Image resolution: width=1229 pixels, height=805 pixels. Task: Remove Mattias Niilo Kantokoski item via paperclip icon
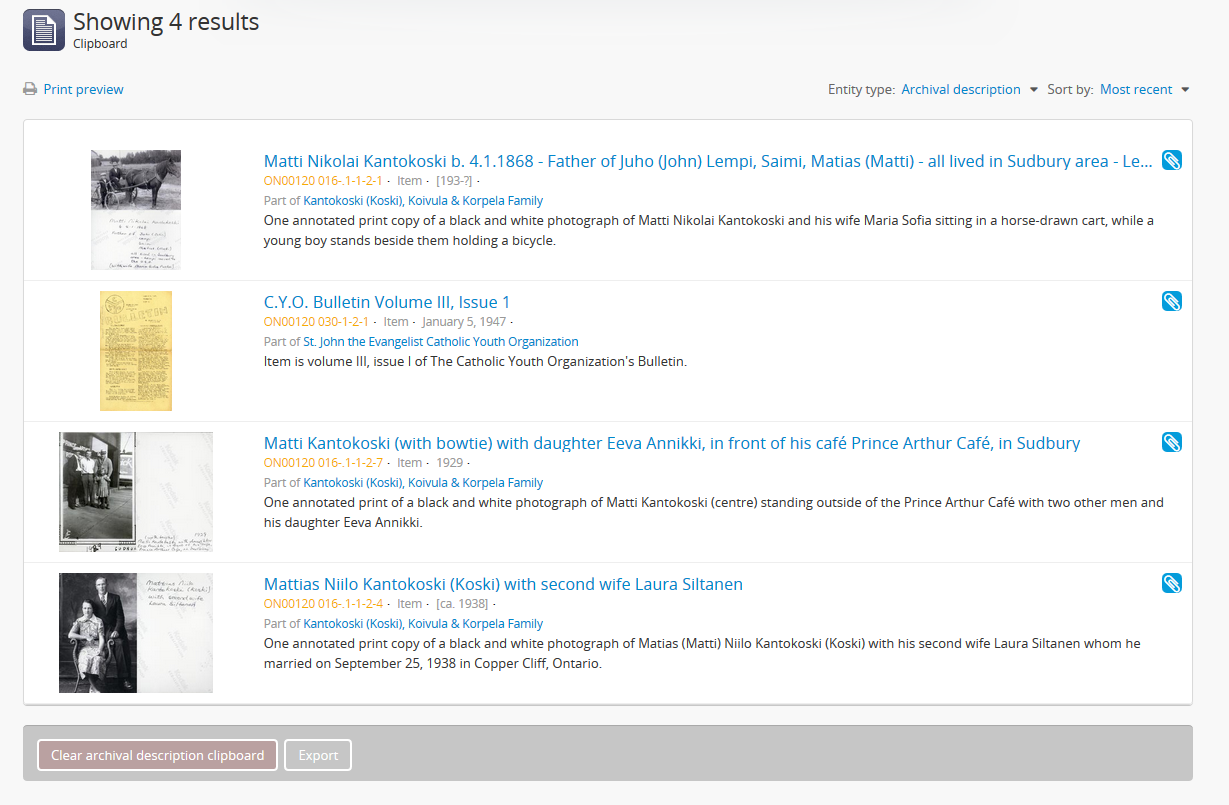point(1171,583)
